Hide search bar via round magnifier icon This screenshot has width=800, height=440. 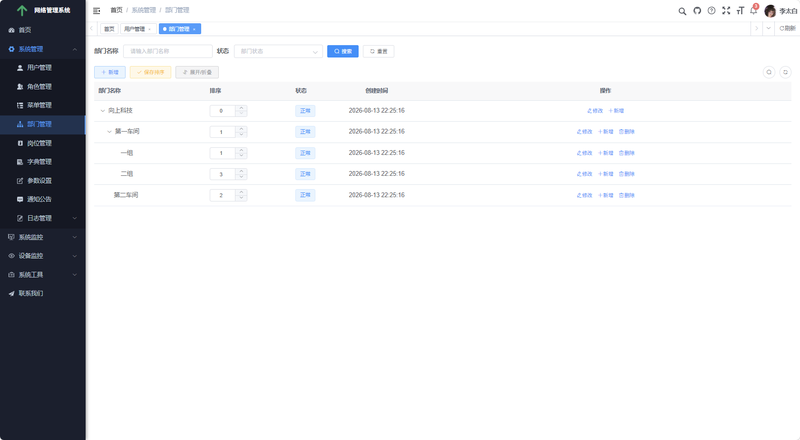(x=769, y=72)
